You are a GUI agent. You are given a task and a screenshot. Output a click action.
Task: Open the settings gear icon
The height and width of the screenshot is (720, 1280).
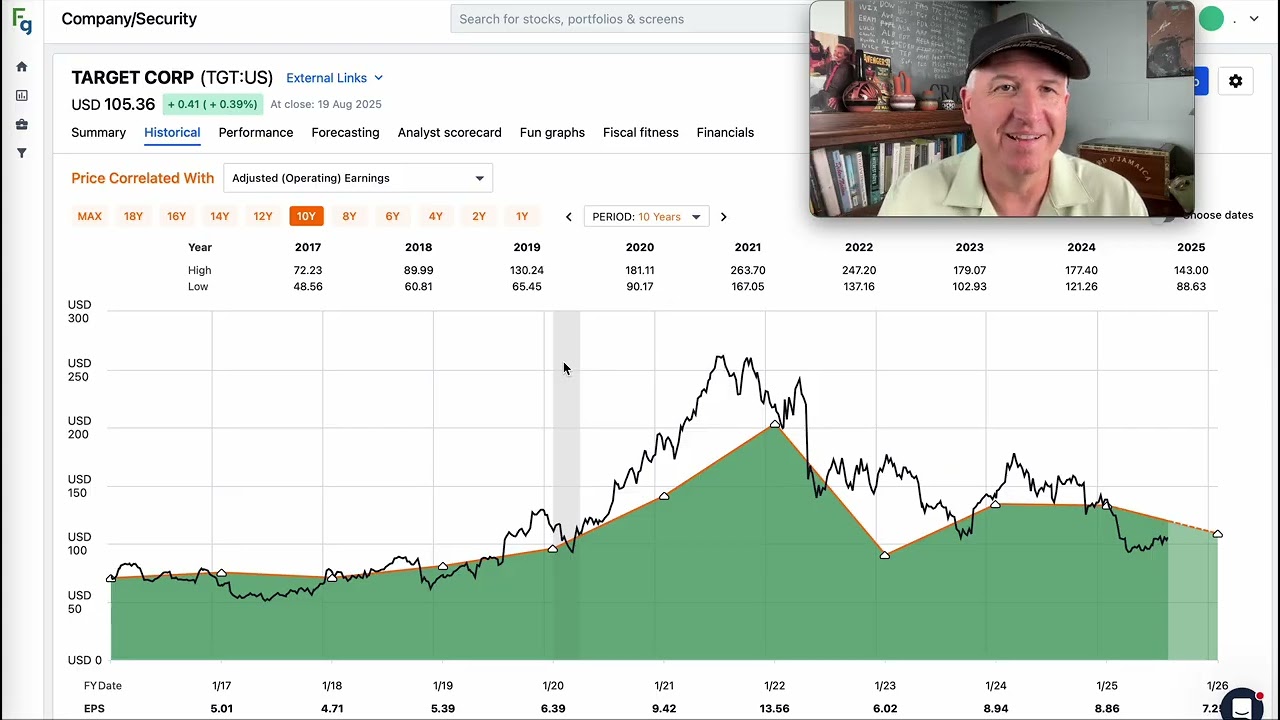tap(1236, 81)
